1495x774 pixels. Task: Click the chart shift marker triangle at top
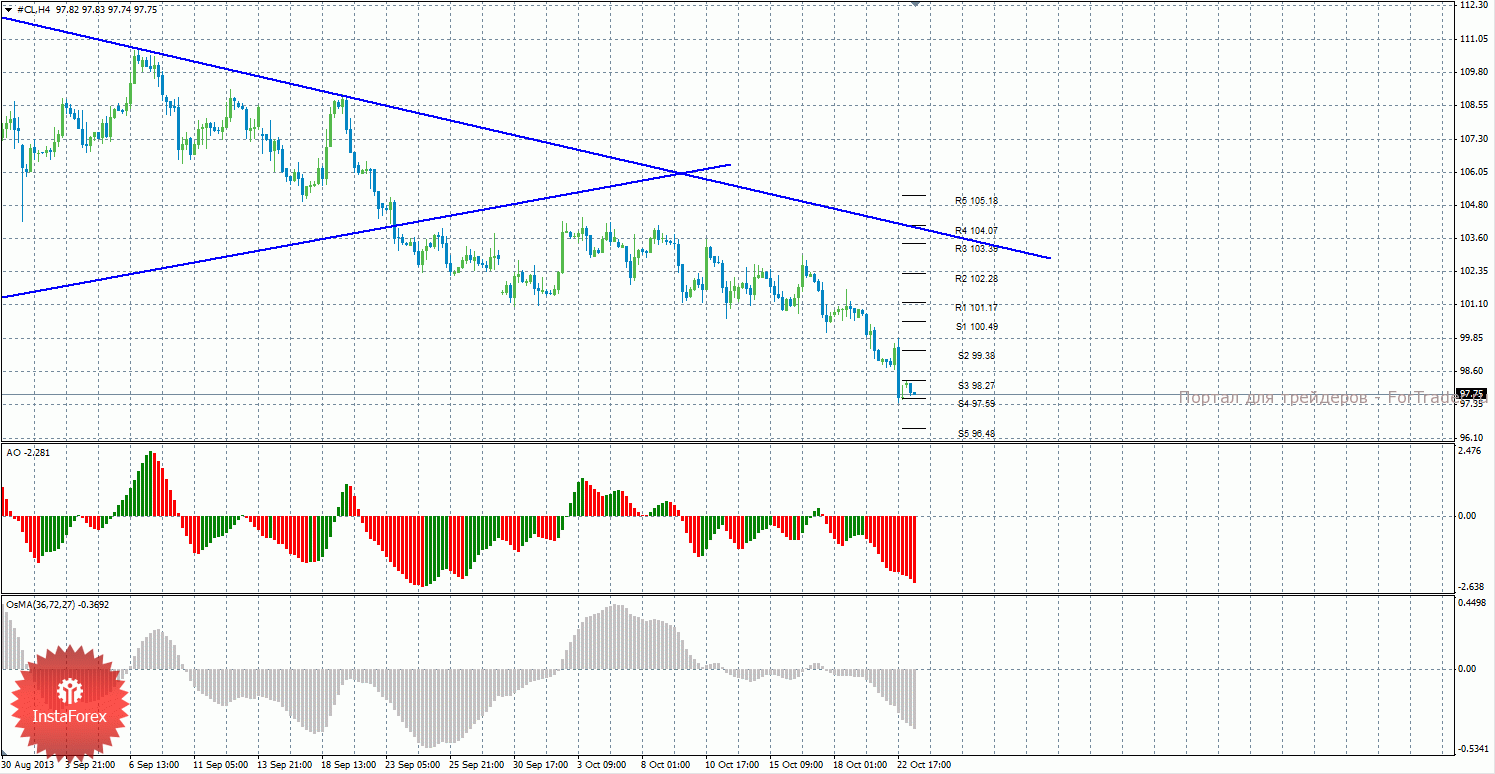tap(915, 4)
